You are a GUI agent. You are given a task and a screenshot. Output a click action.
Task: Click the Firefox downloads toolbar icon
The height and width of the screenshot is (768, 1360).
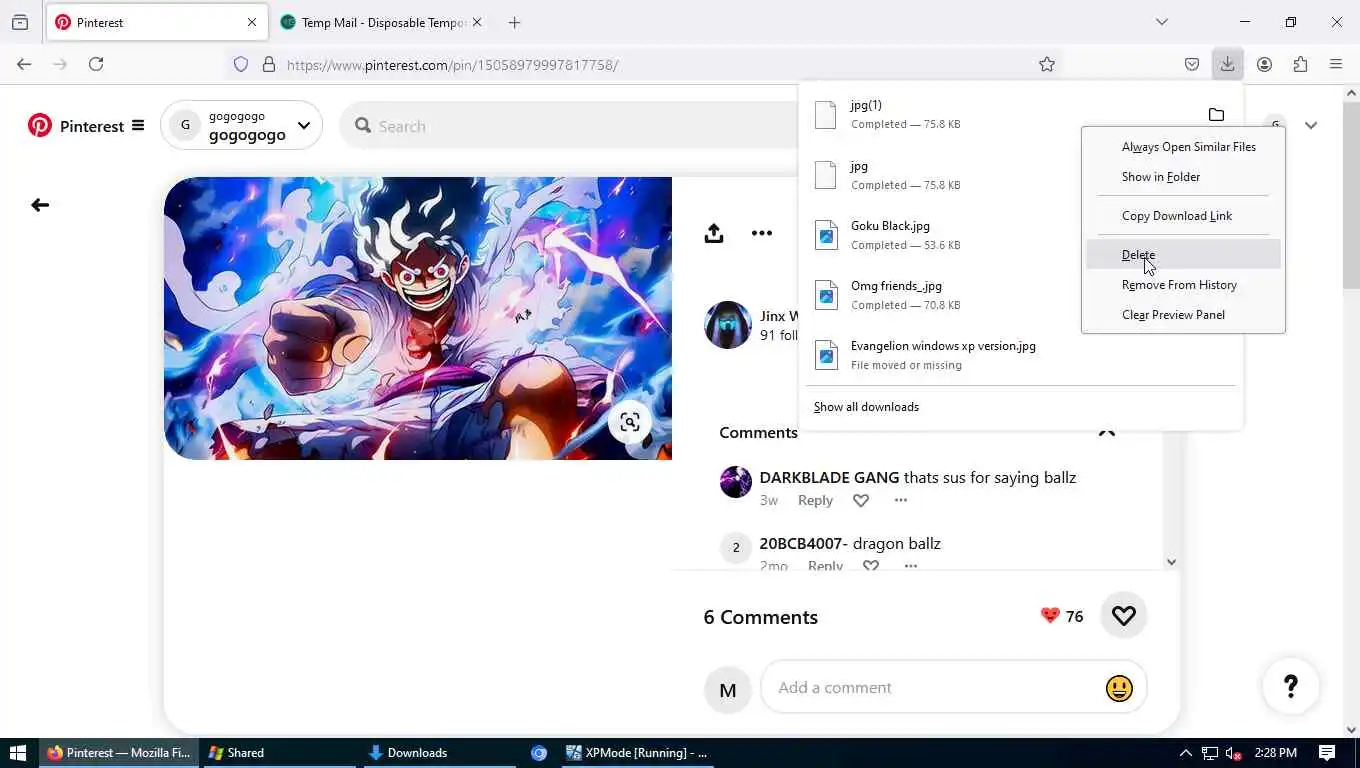[1227, 64]
